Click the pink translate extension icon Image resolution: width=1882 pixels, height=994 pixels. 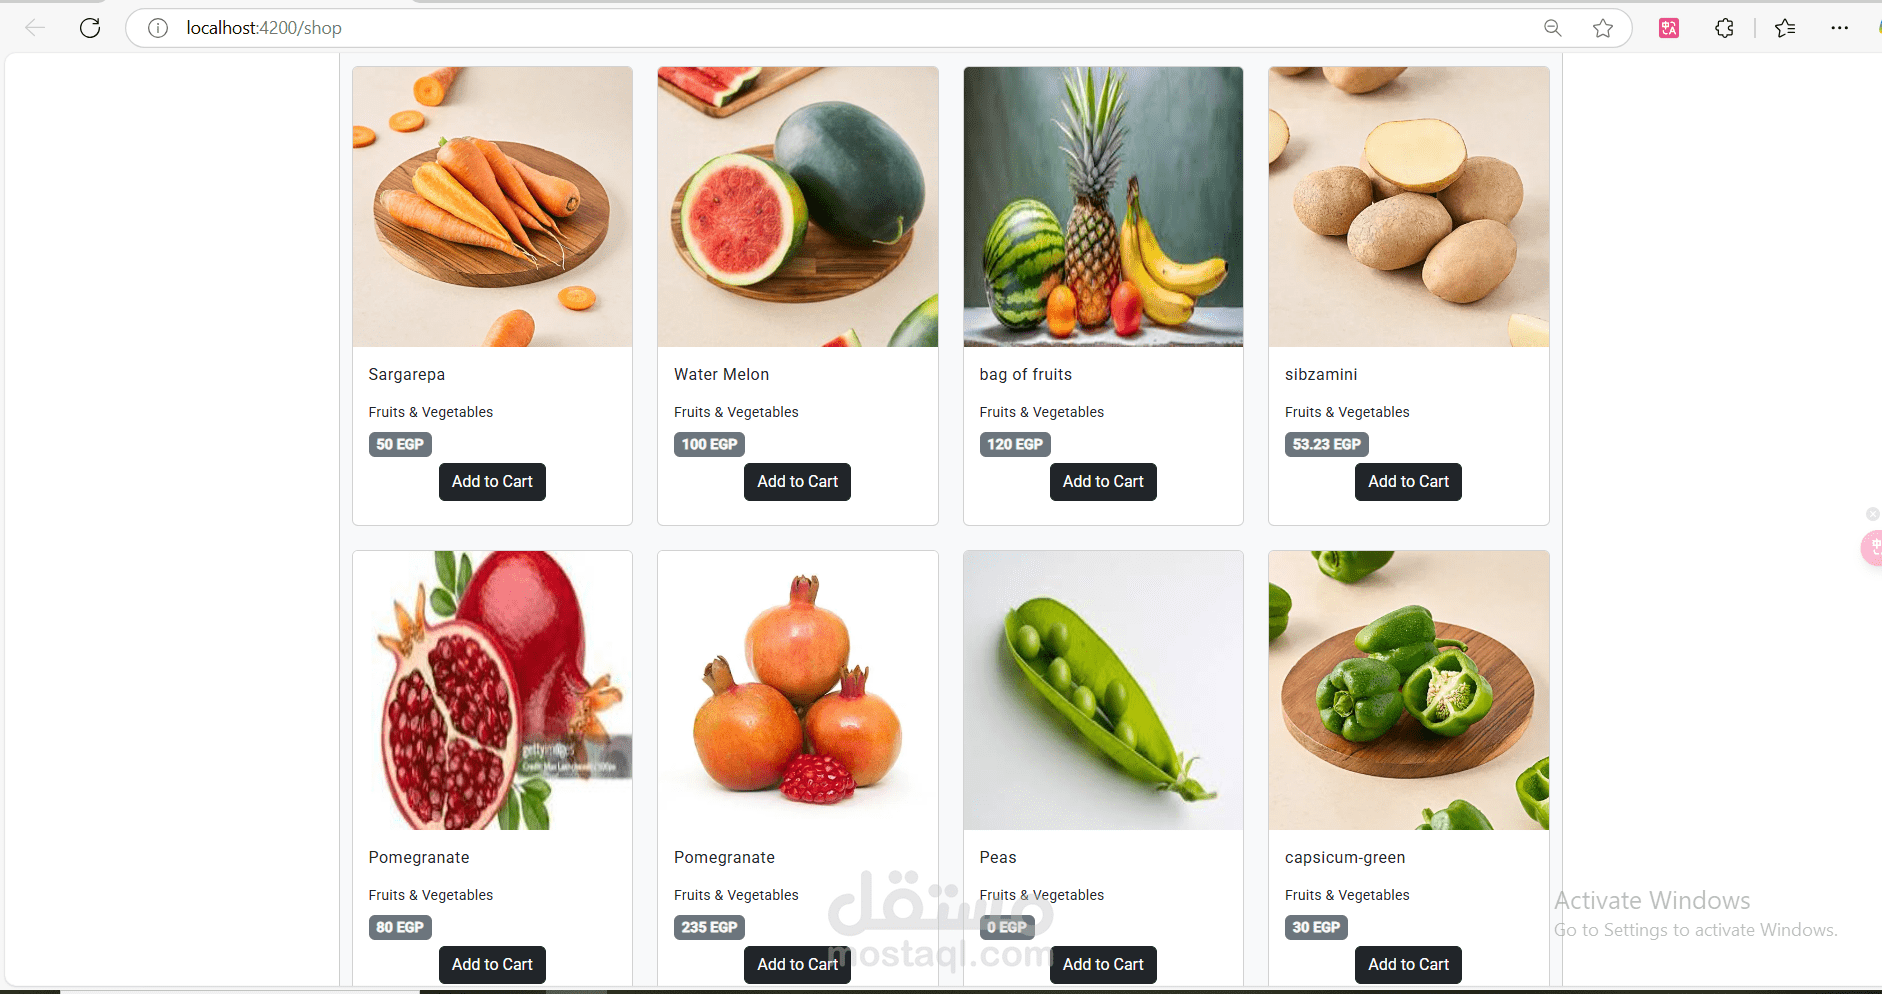click(1669, 28)
